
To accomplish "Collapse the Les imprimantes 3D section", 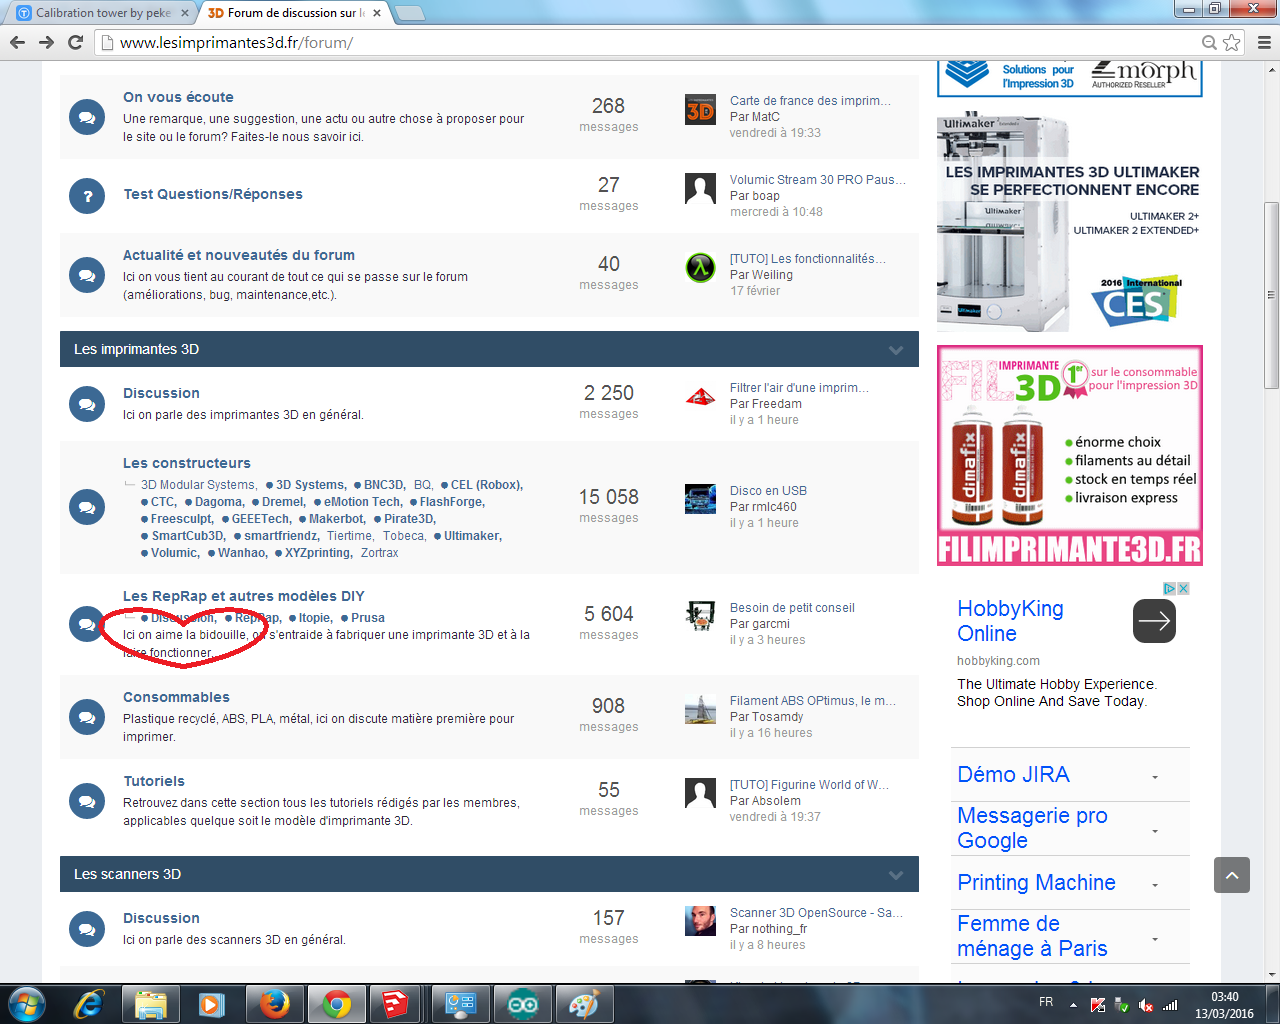I will [896, 350].
